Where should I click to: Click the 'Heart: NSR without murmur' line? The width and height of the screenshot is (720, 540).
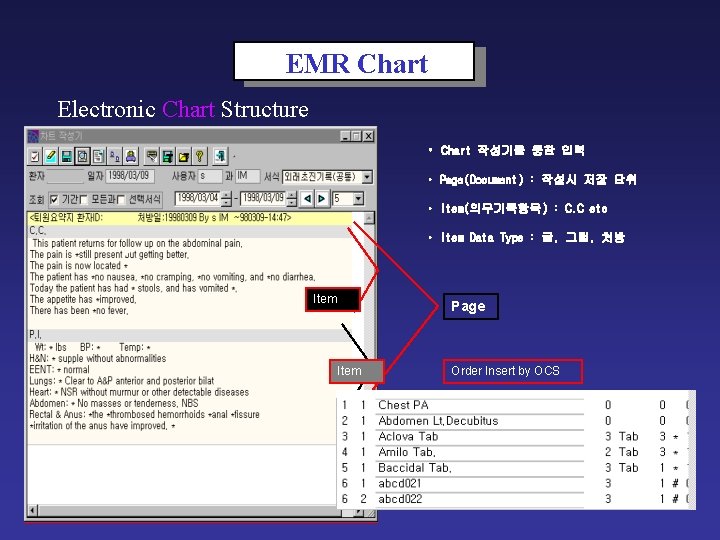coord(139,392)
